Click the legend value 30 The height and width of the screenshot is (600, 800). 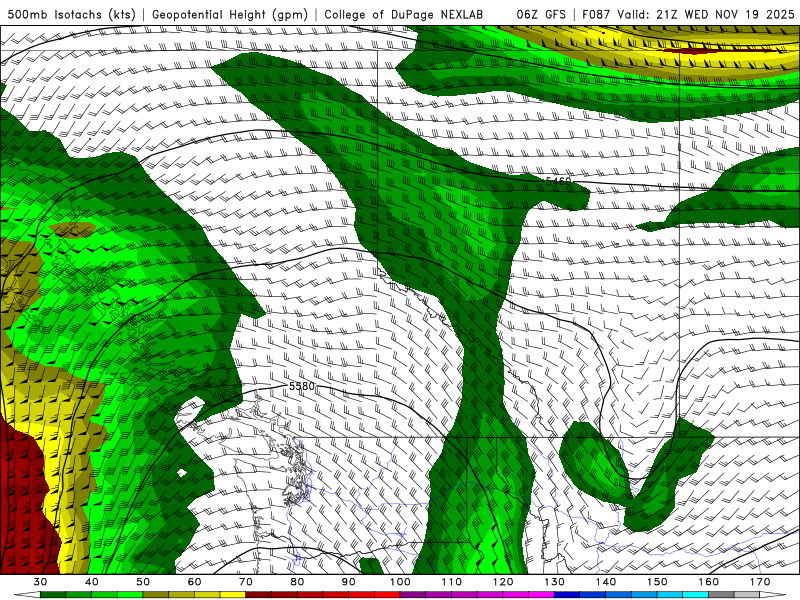40,582
